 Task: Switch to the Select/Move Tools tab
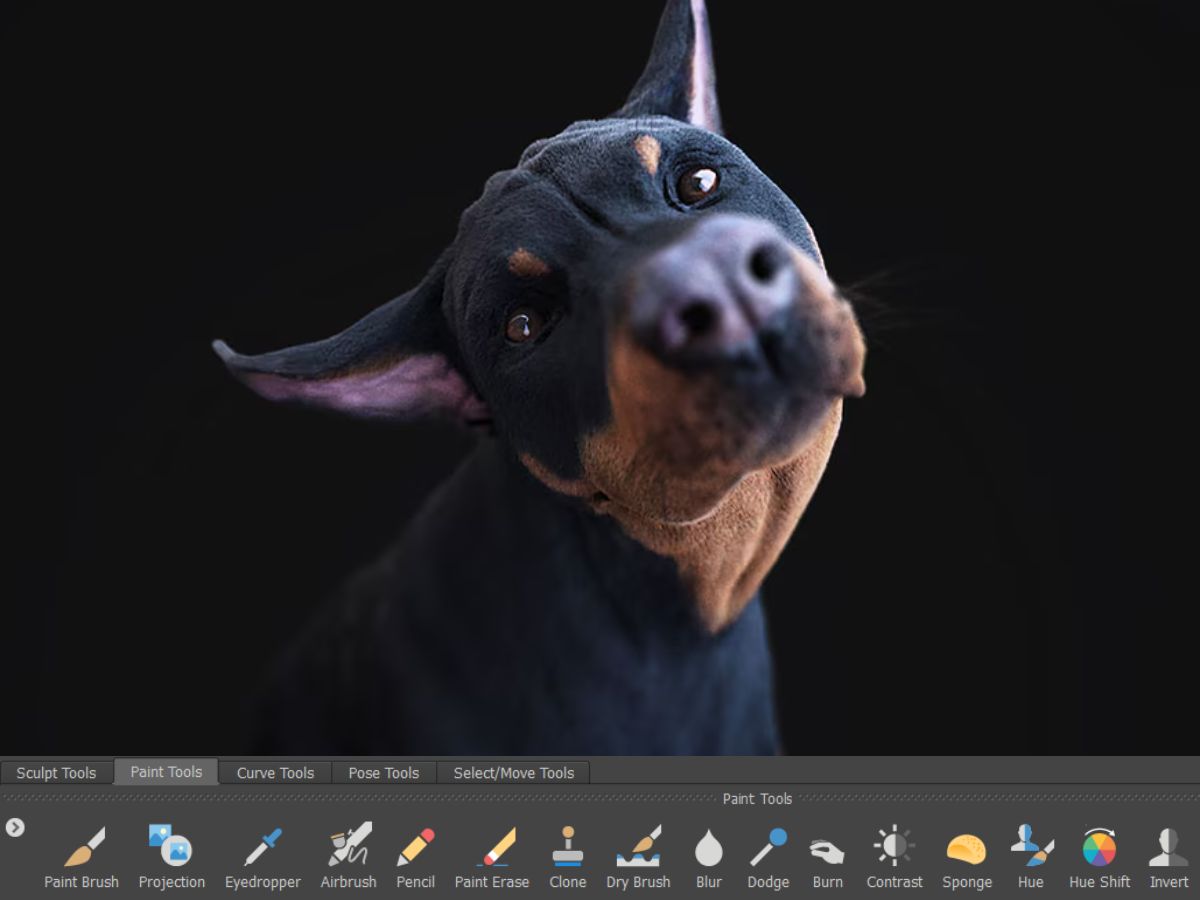(x=514, y=773)
